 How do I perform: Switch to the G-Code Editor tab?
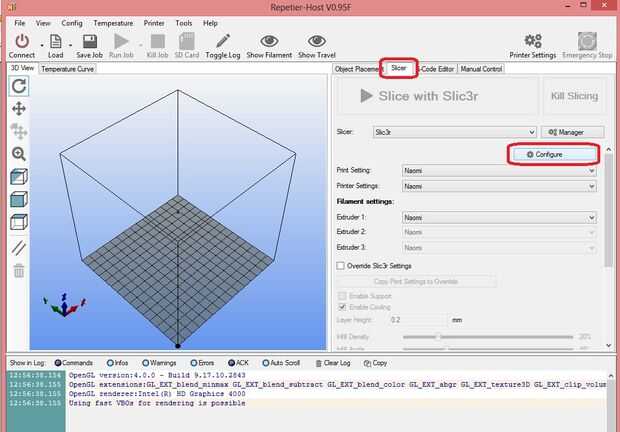(x=437, y=69)
